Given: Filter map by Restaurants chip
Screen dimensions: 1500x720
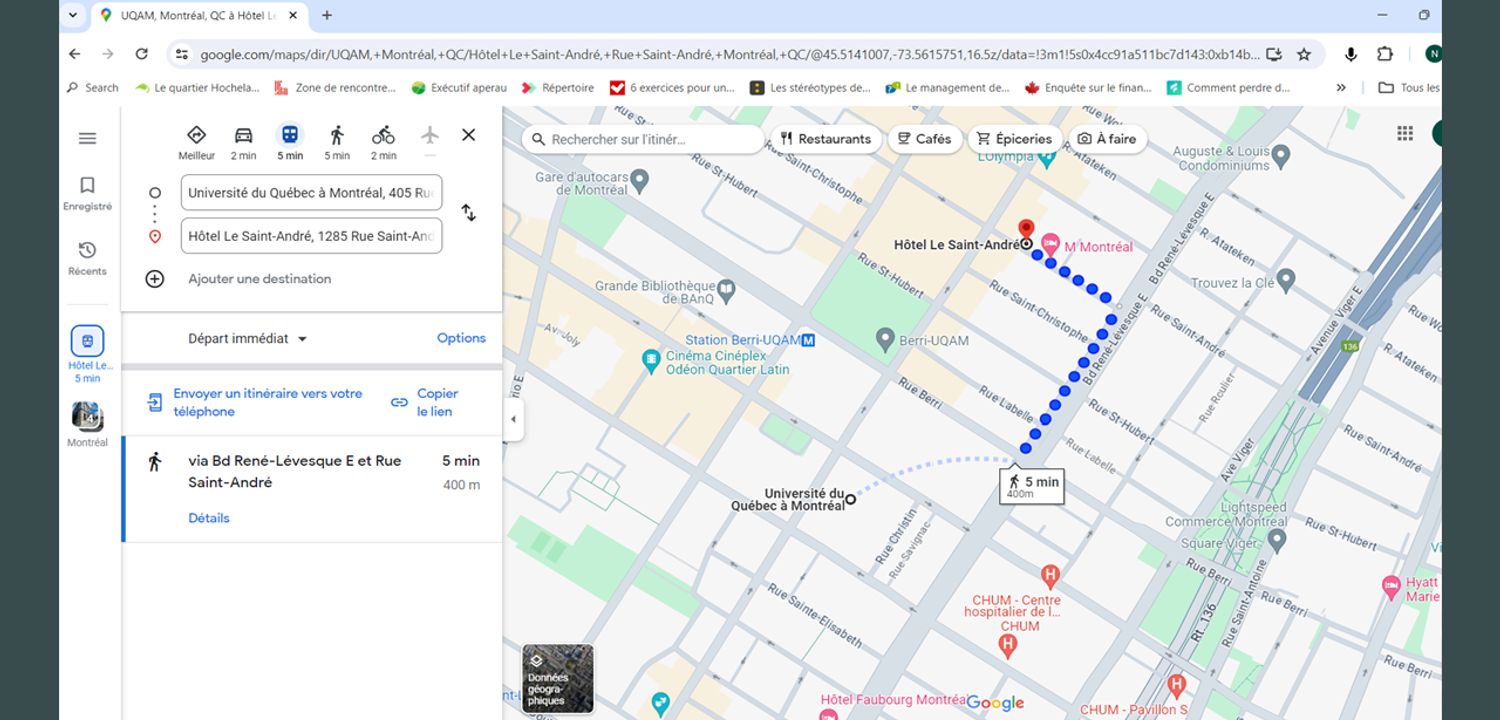Looking at the screenshot, I should pos(826,139).
